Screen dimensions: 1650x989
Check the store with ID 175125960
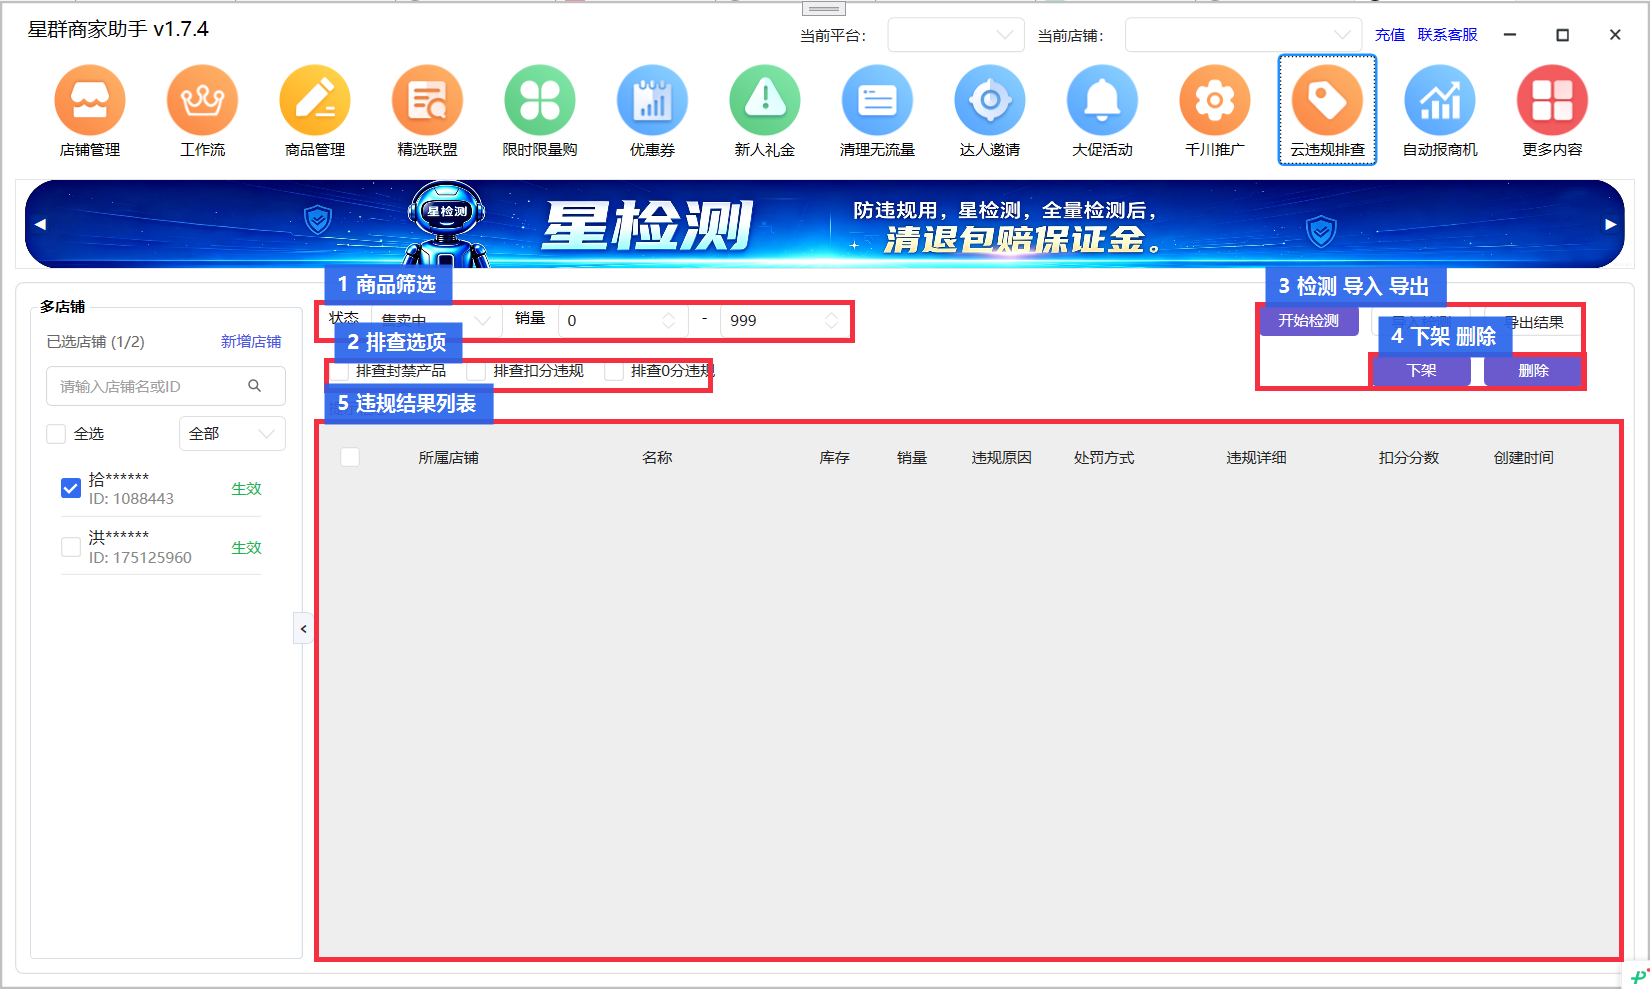click(71, 547)
